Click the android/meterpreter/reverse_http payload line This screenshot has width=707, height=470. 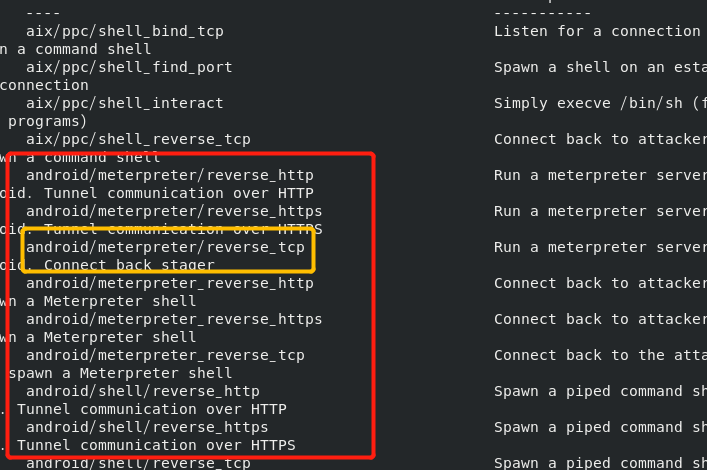point(169,175)
